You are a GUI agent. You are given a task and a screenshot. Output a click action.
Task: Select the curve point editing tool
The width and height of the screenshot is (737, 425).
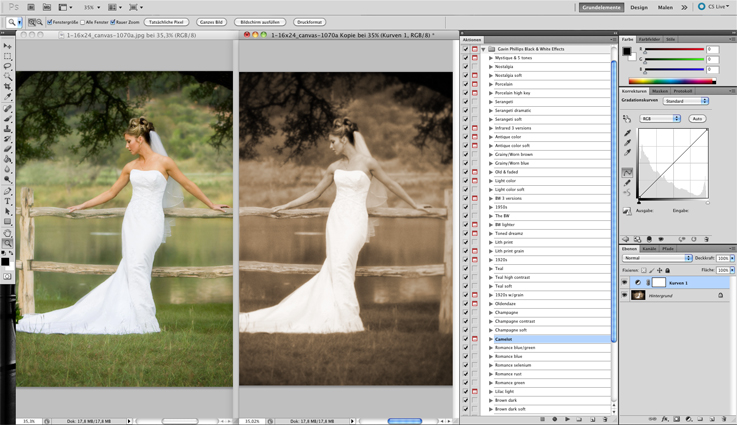628,173
